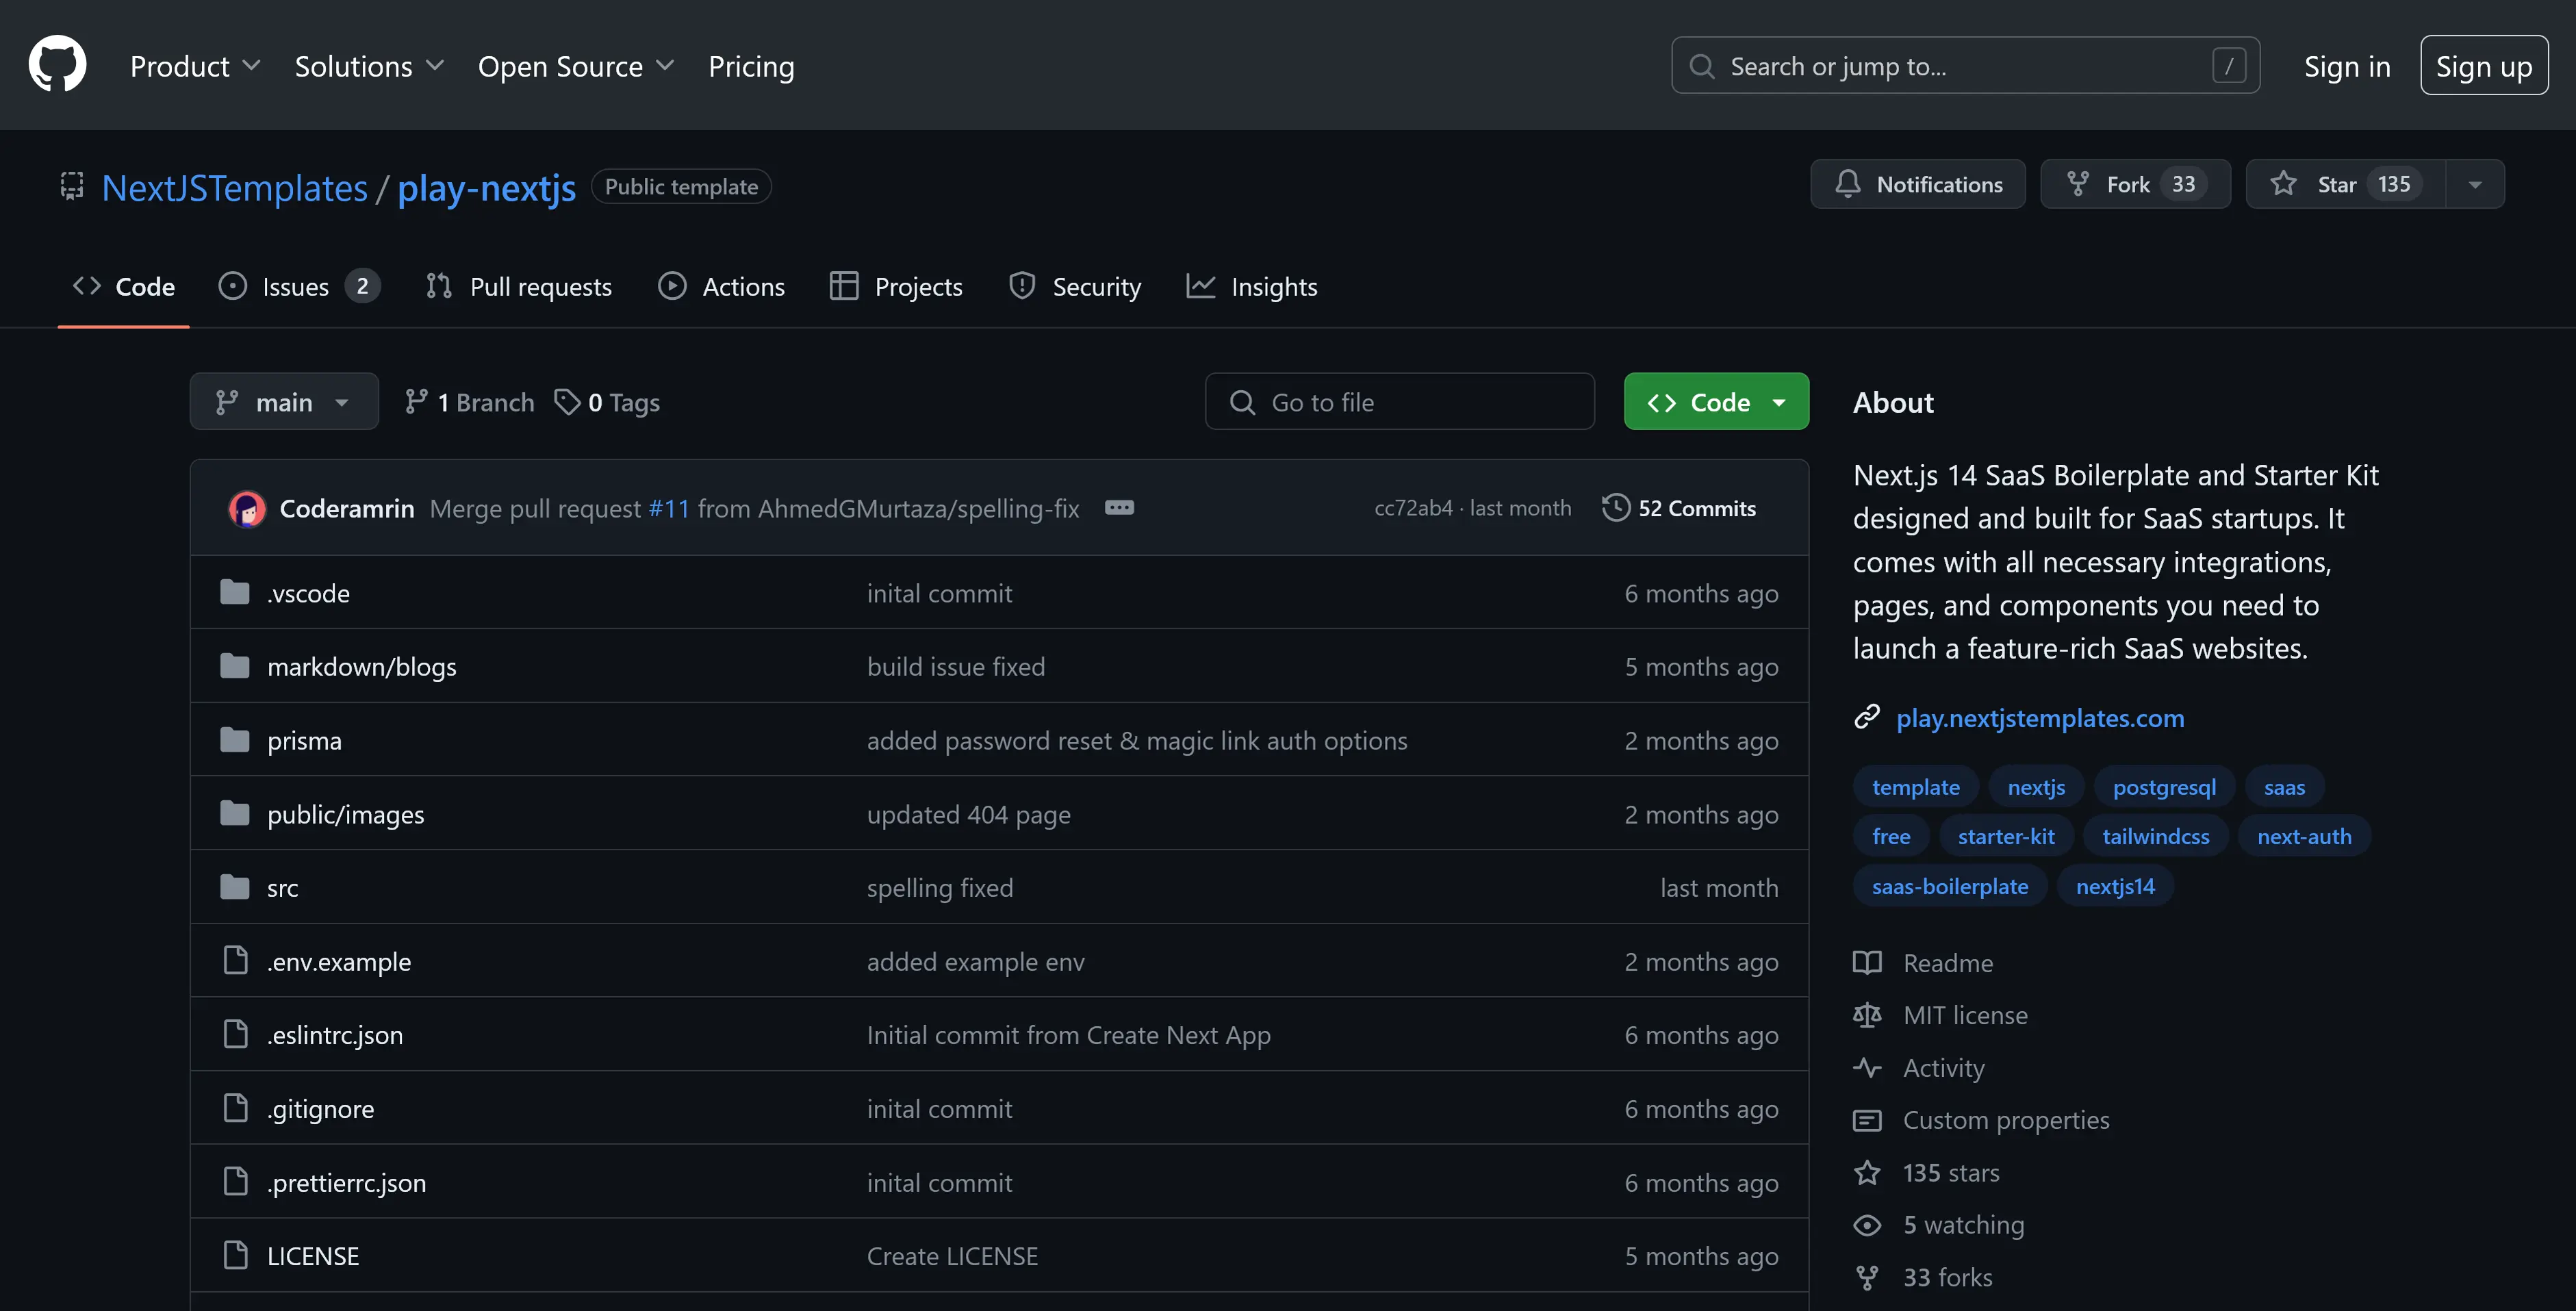Open the commit history clock icon
2576x1311 pixels.
pos(1615,508)
